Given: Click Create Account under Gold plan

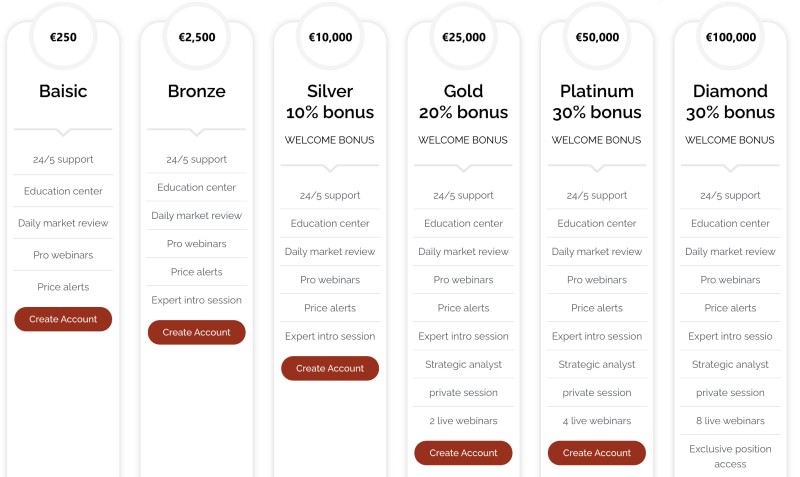Looking at the screenshot, I should pyautogui.click(x=463, y=453).
